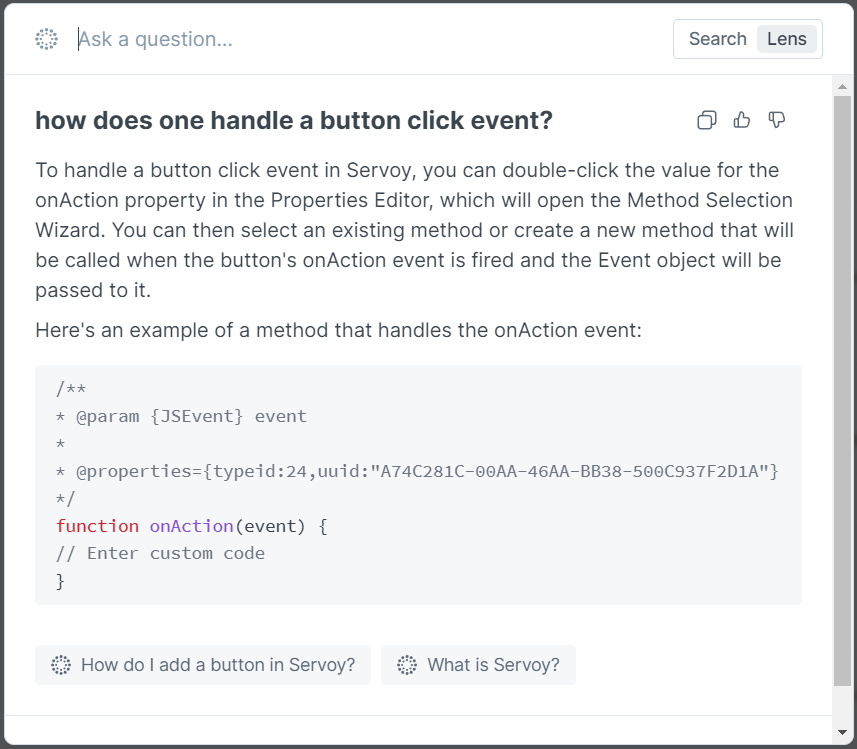This screenshot has width=857, height=749.
Task: Click the vertical scrollbar thumb
Action: [843, 390]
